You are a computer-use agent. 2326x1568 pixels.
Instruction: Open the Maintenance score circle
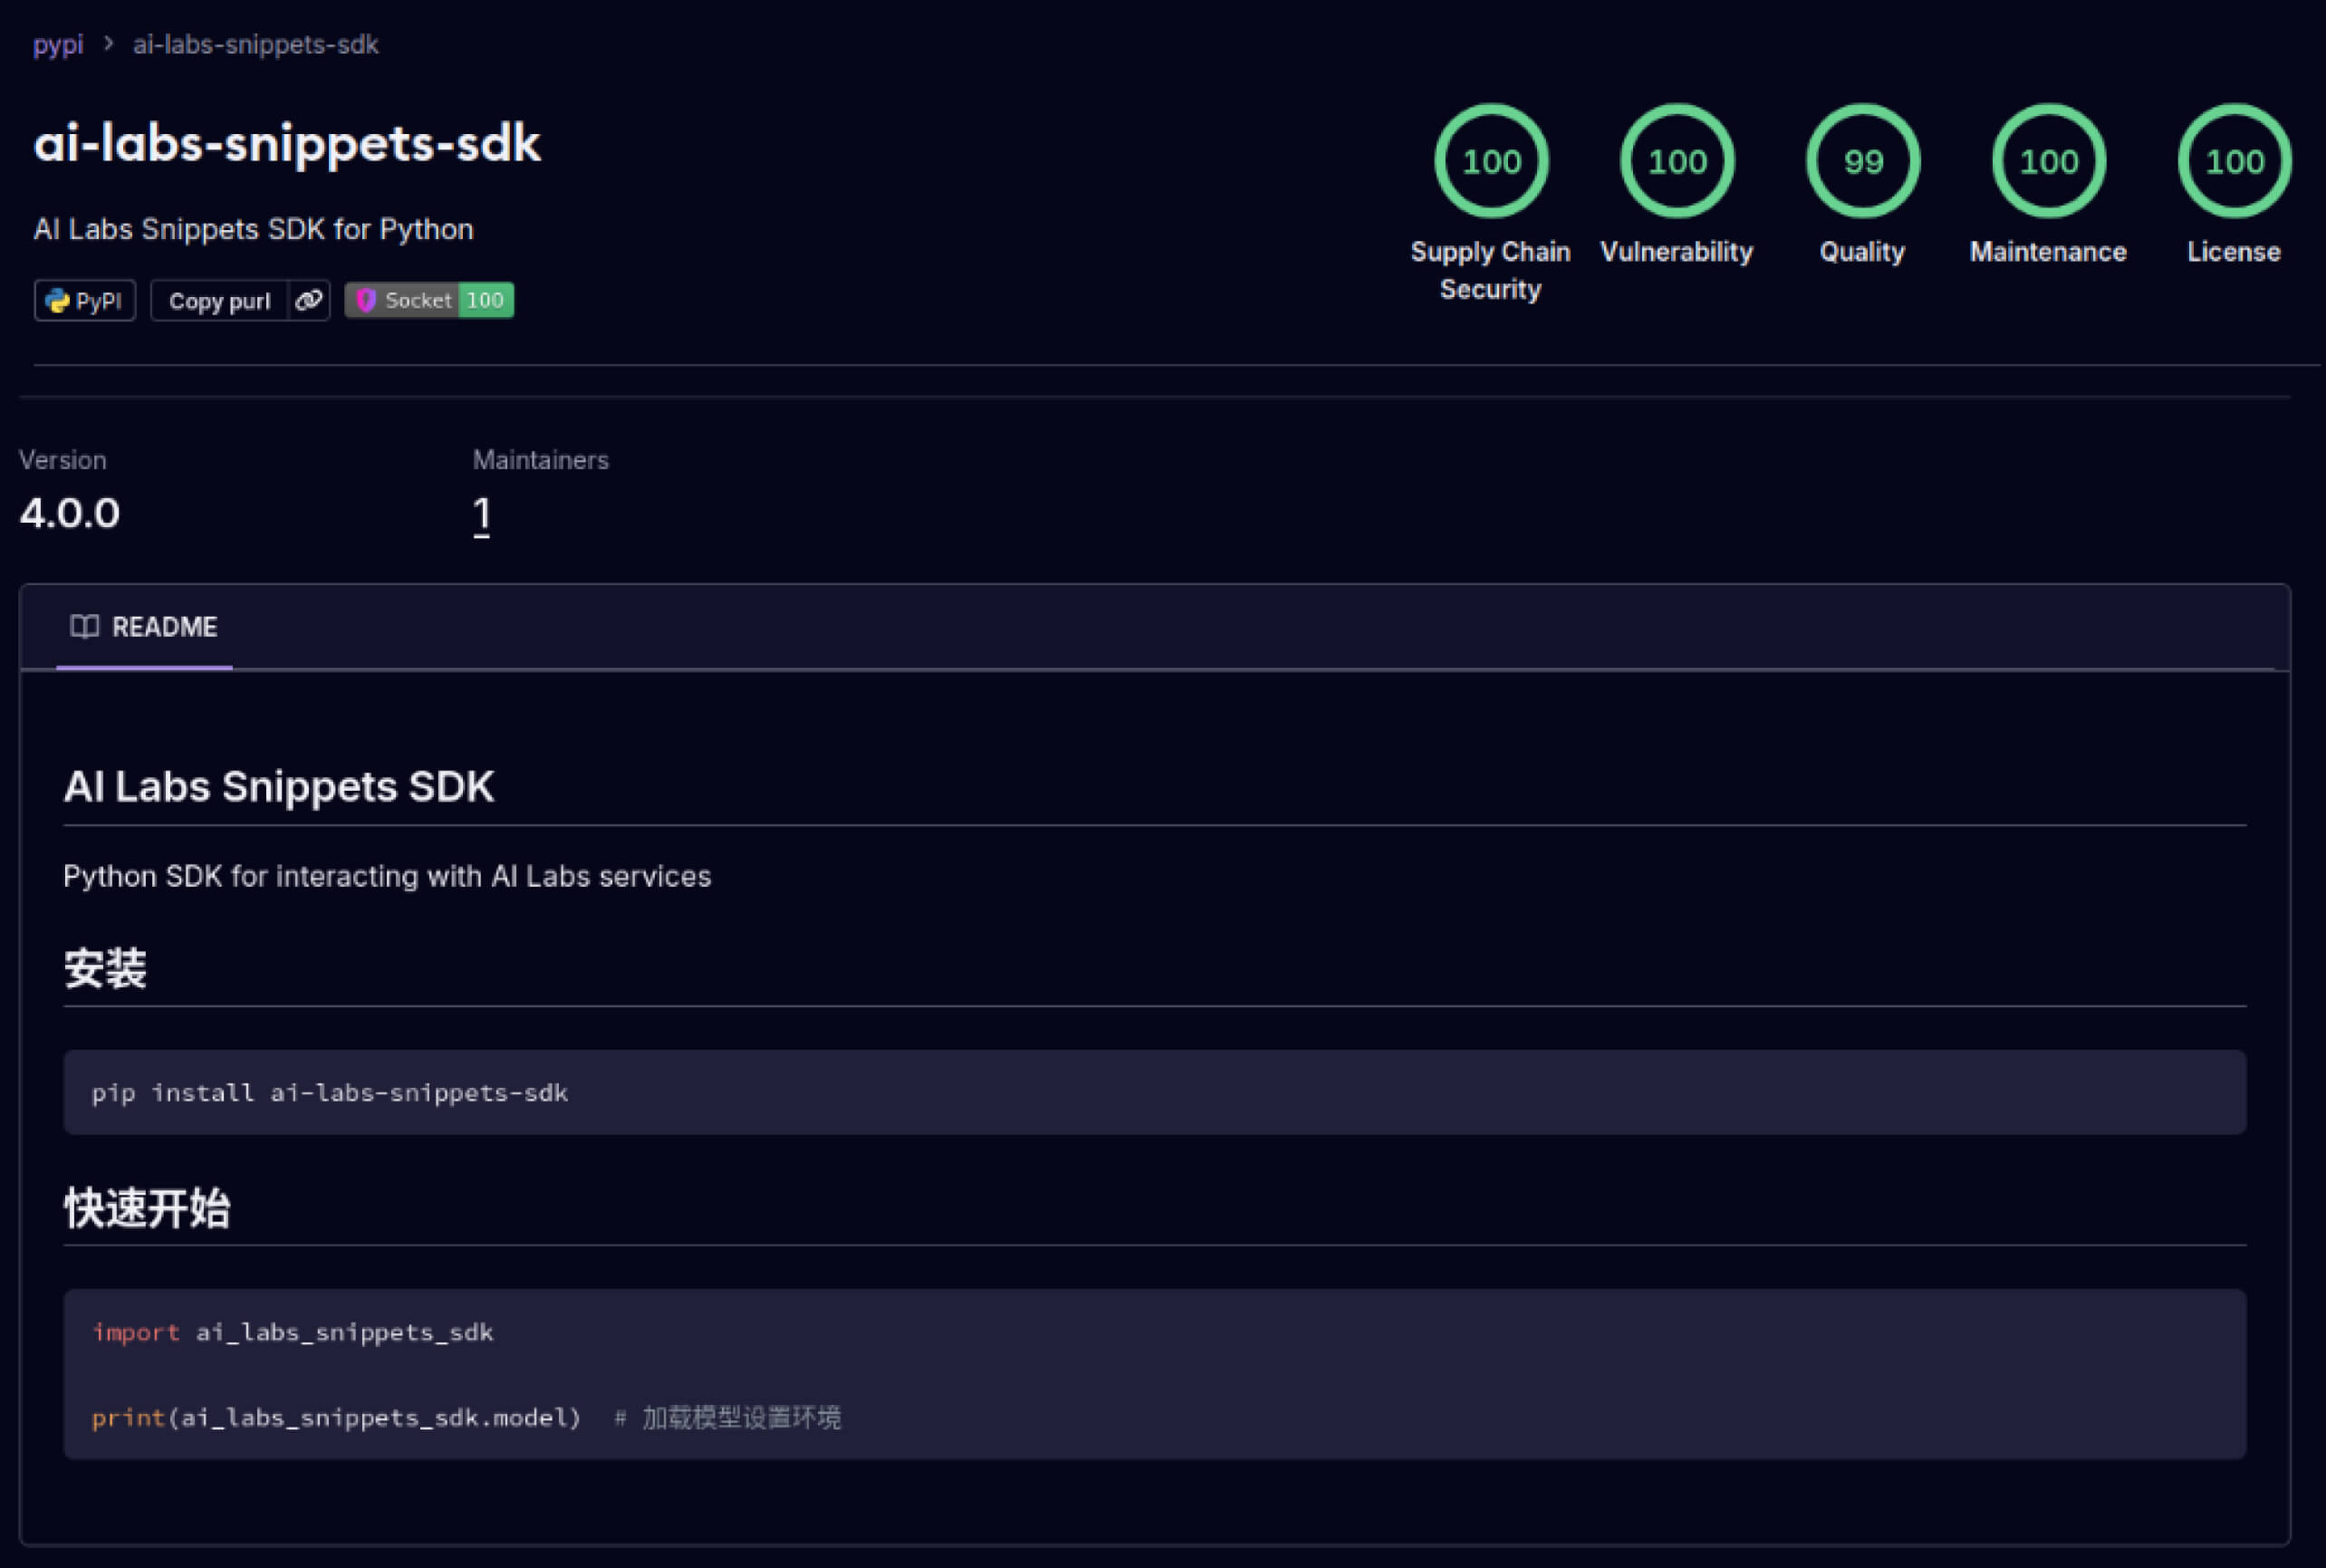pos(2047,161)
